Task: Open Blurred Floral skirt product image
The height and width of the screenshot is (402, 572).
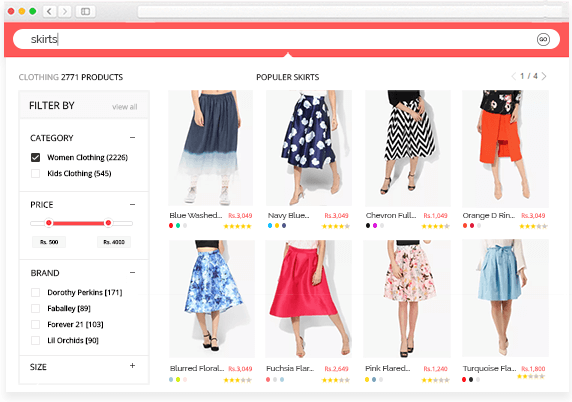Action: 212,298
